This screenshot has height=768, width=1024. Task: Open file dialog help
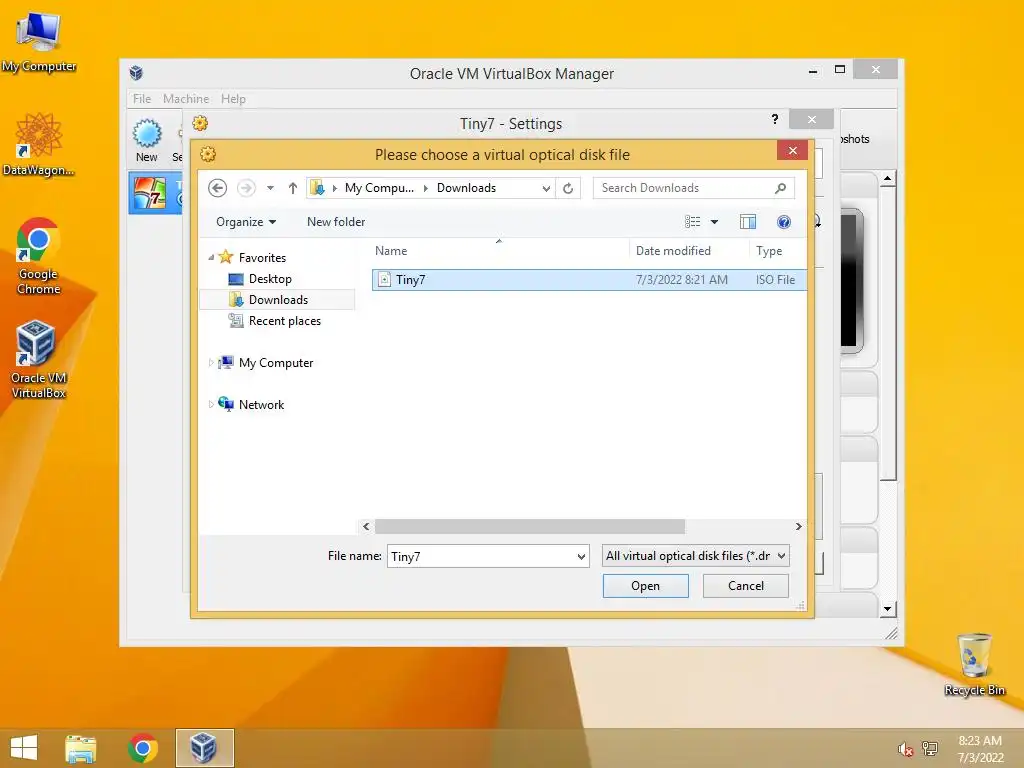[x=784, y=222]
